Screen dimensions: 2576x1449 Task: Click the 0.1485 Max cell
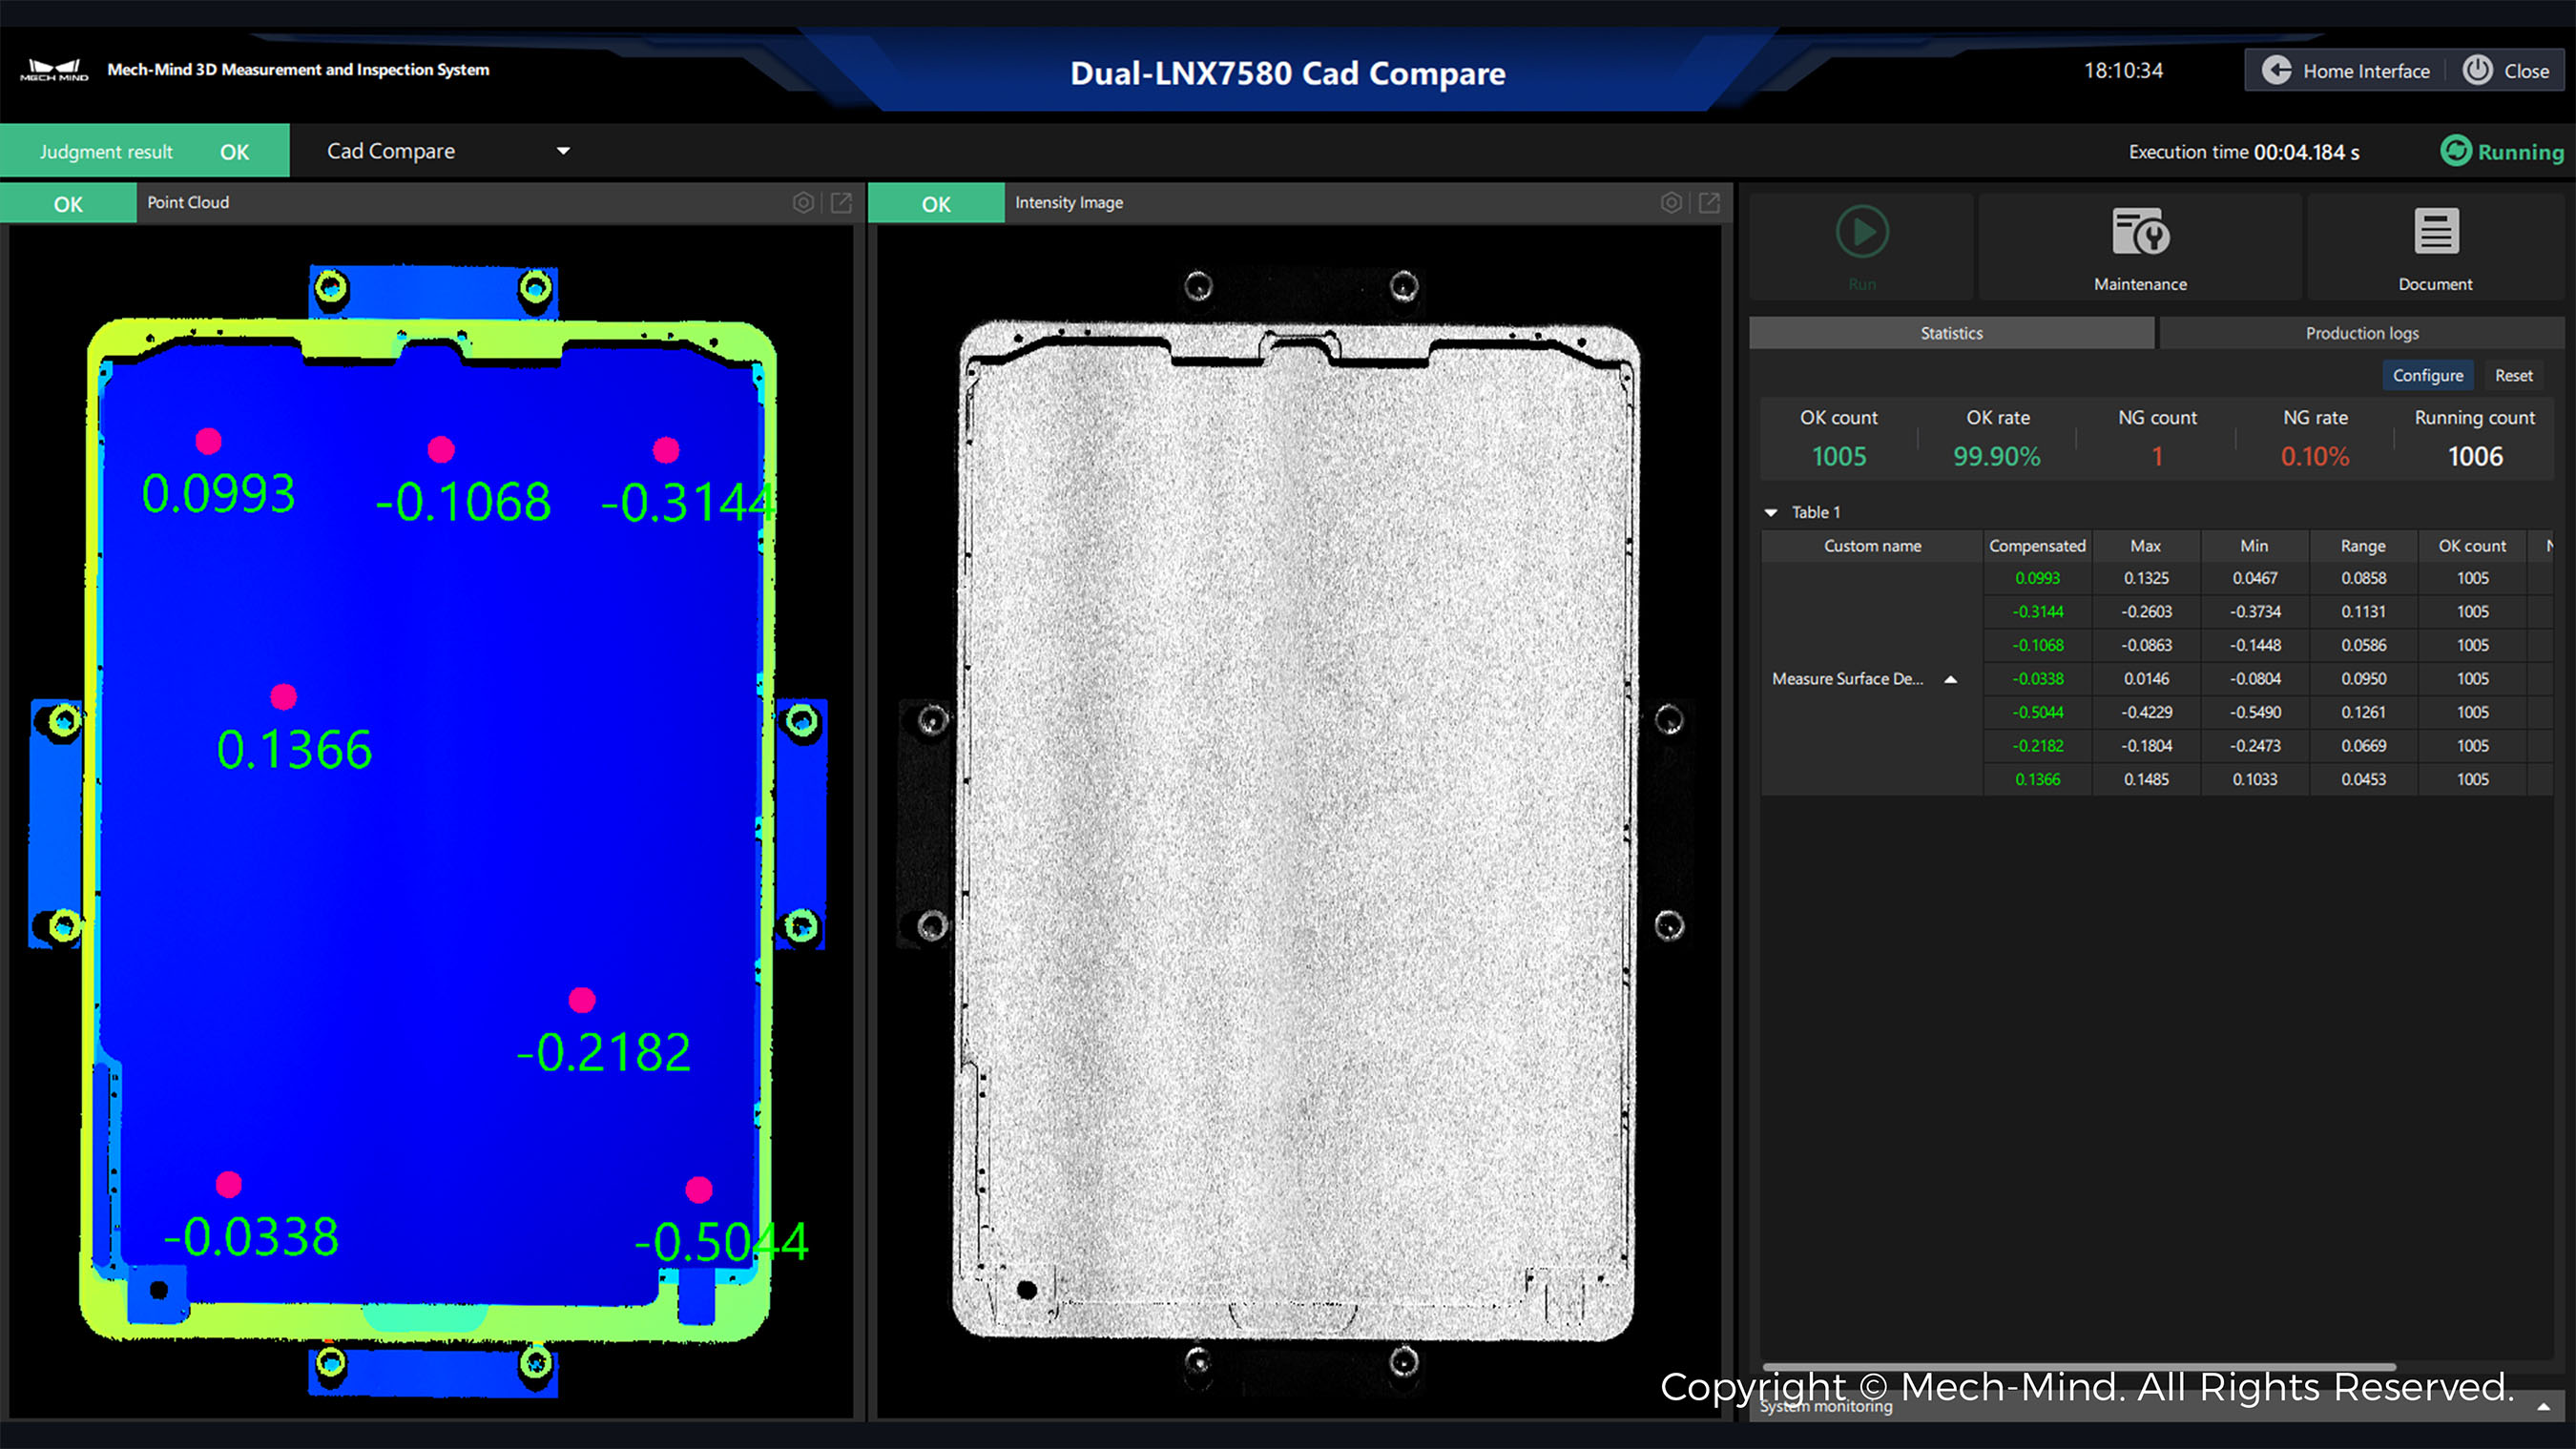pyautogui.click(x=2146, y=780)
